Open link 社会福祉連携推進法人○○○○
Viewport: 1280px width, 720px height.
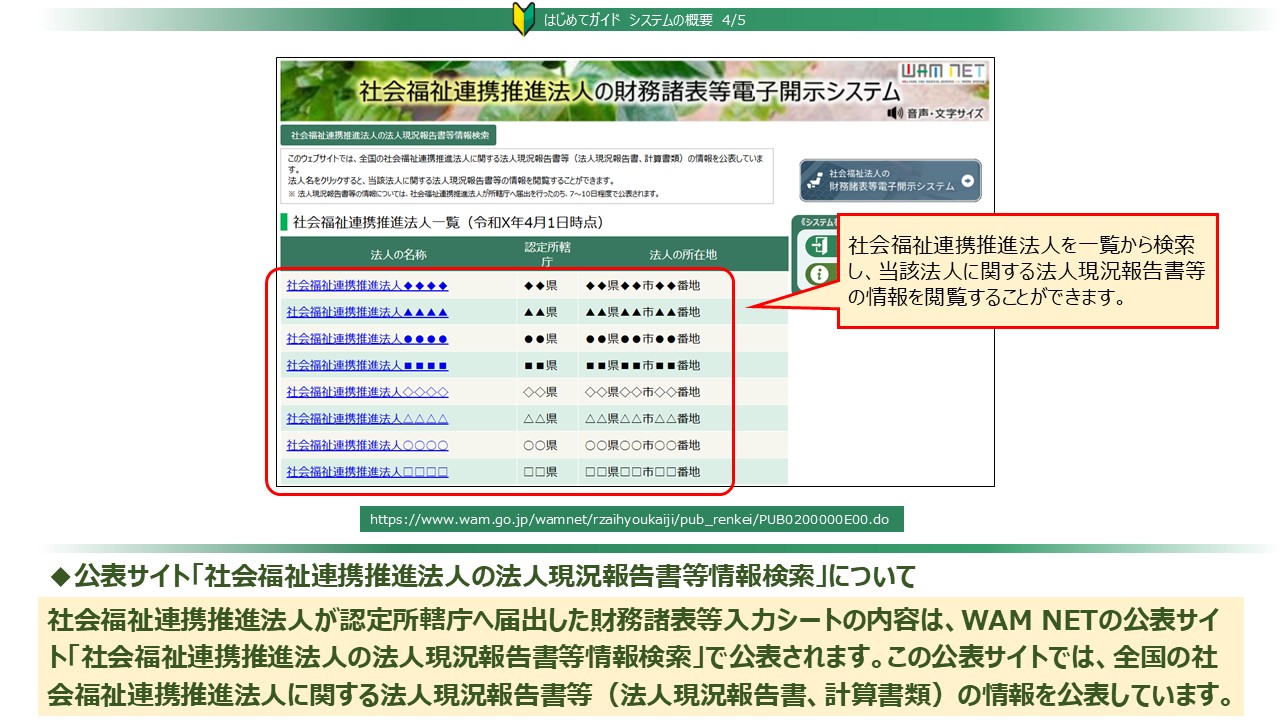[367, 446]
